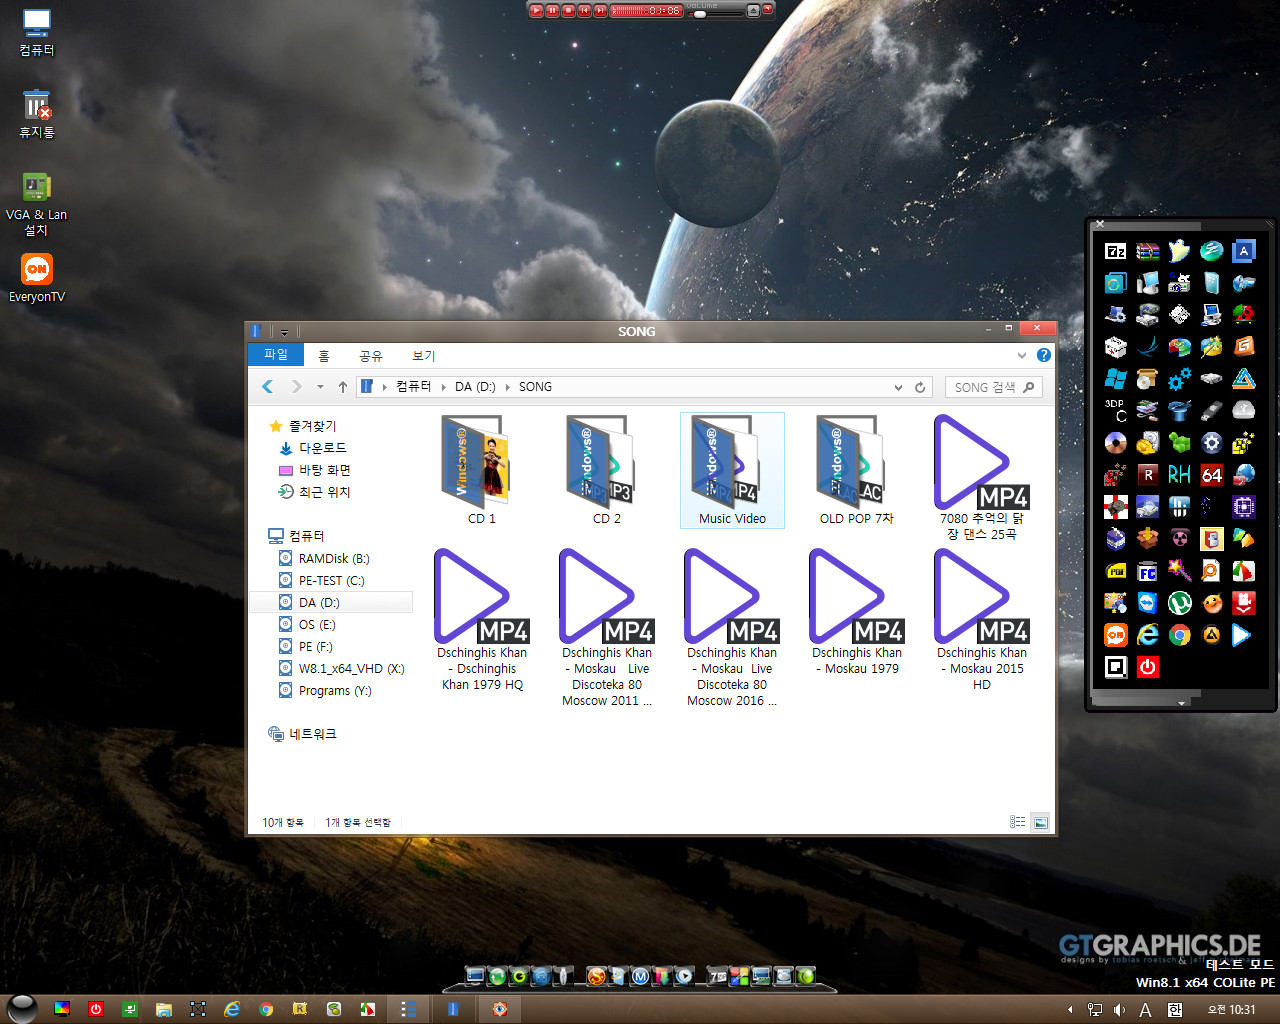Select Dschinghis Khan Moskau 1979 video
This screenshot has width=1280, height=1024.
[857, 612]
